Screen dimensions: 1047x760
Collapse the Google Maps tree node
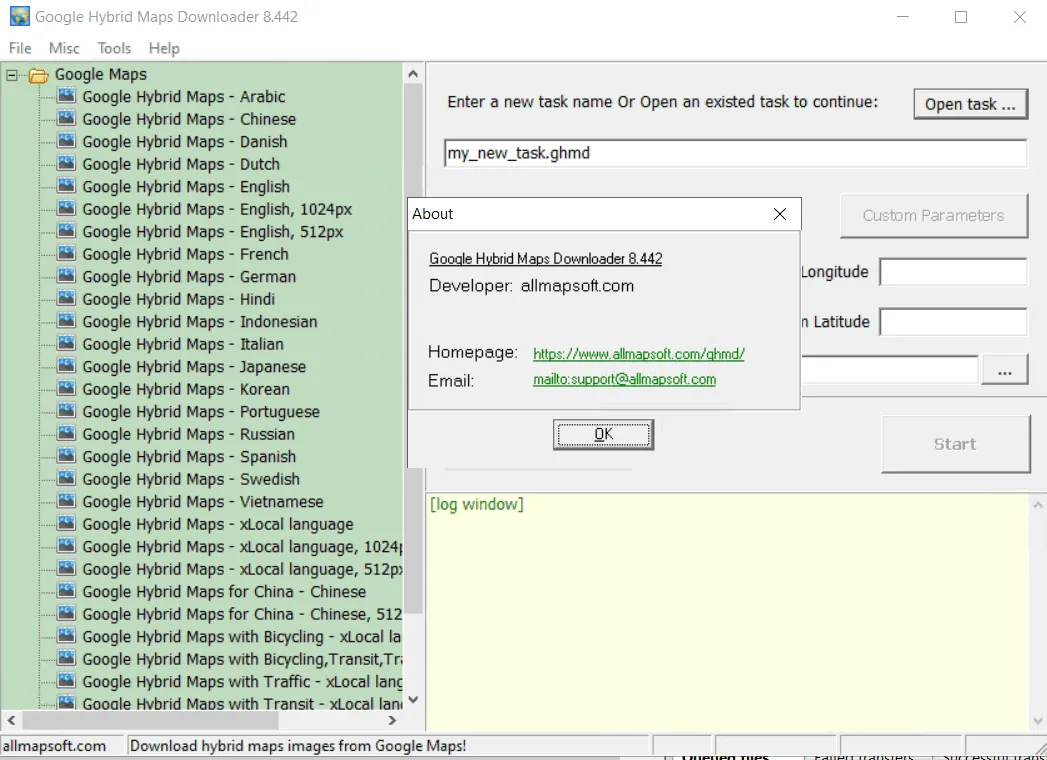click(11, 75)
